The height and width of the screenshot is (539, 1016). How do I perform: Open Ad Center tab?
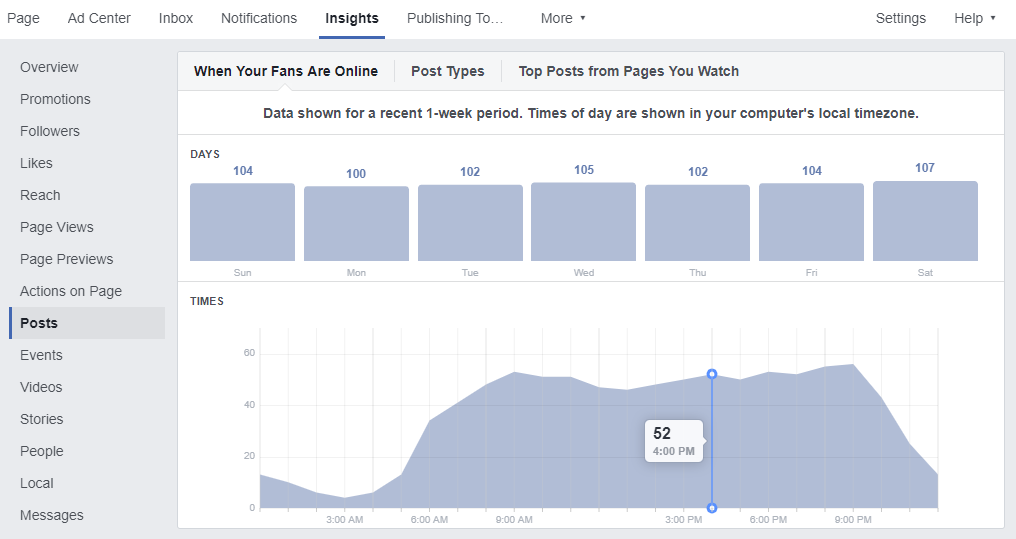coord(99,18)
